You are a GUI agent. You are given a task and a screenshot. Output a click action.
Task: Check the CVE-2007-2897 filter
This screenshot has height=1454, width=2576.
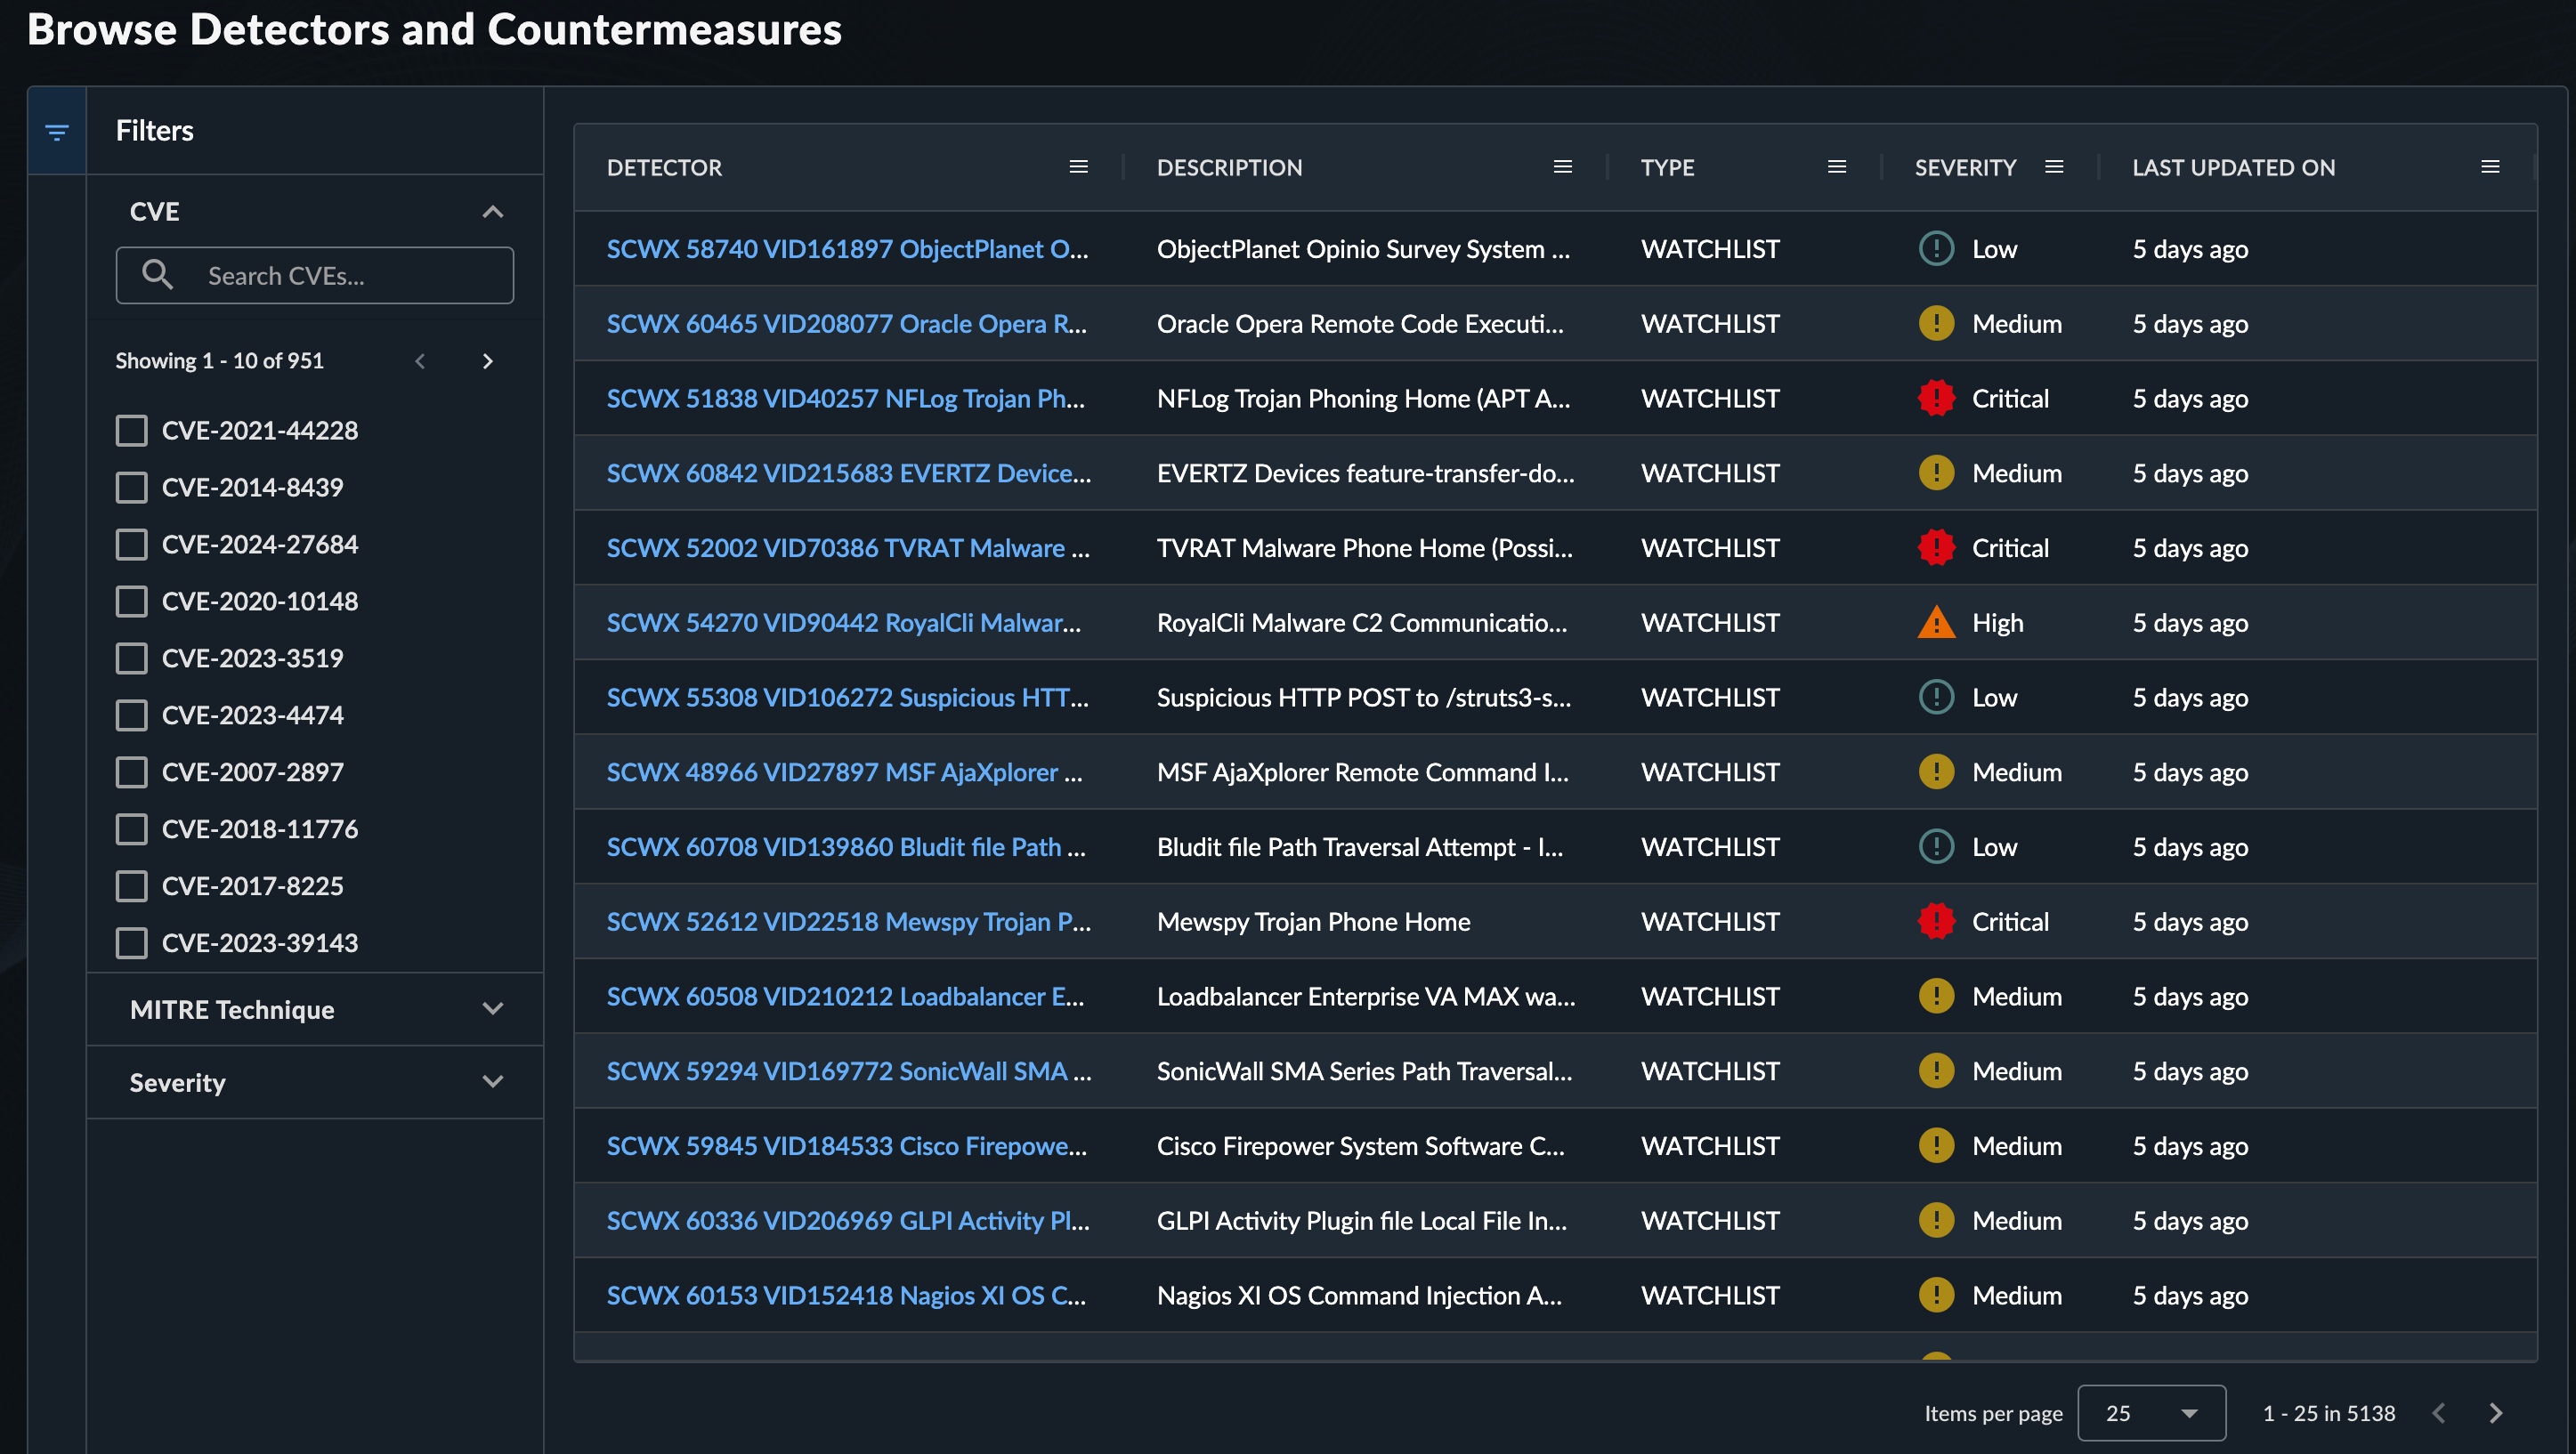tap(131, 773)
